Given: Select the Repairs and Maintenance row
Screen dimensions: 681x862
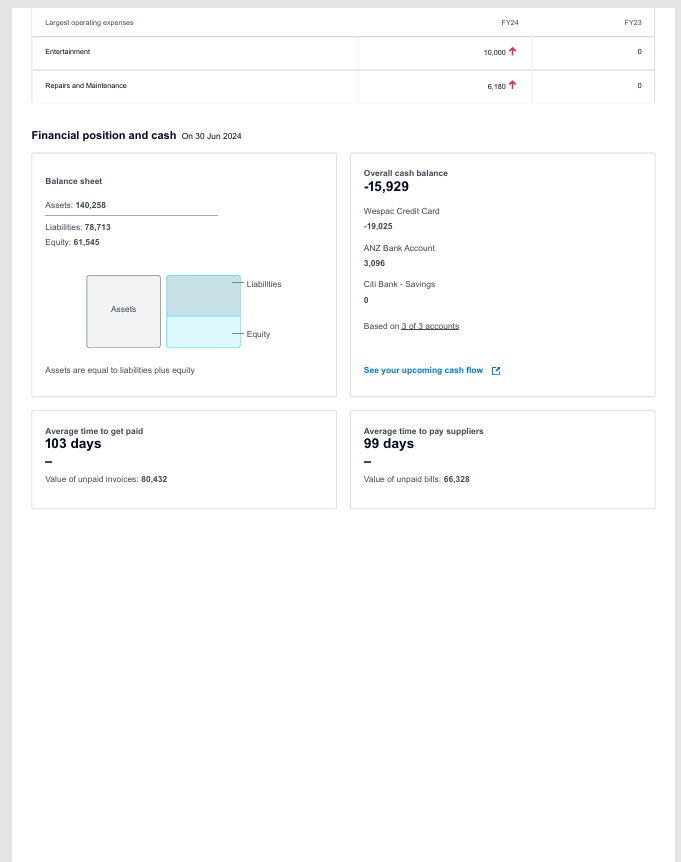Looking at the screenshot, I should tap(343, 86).
